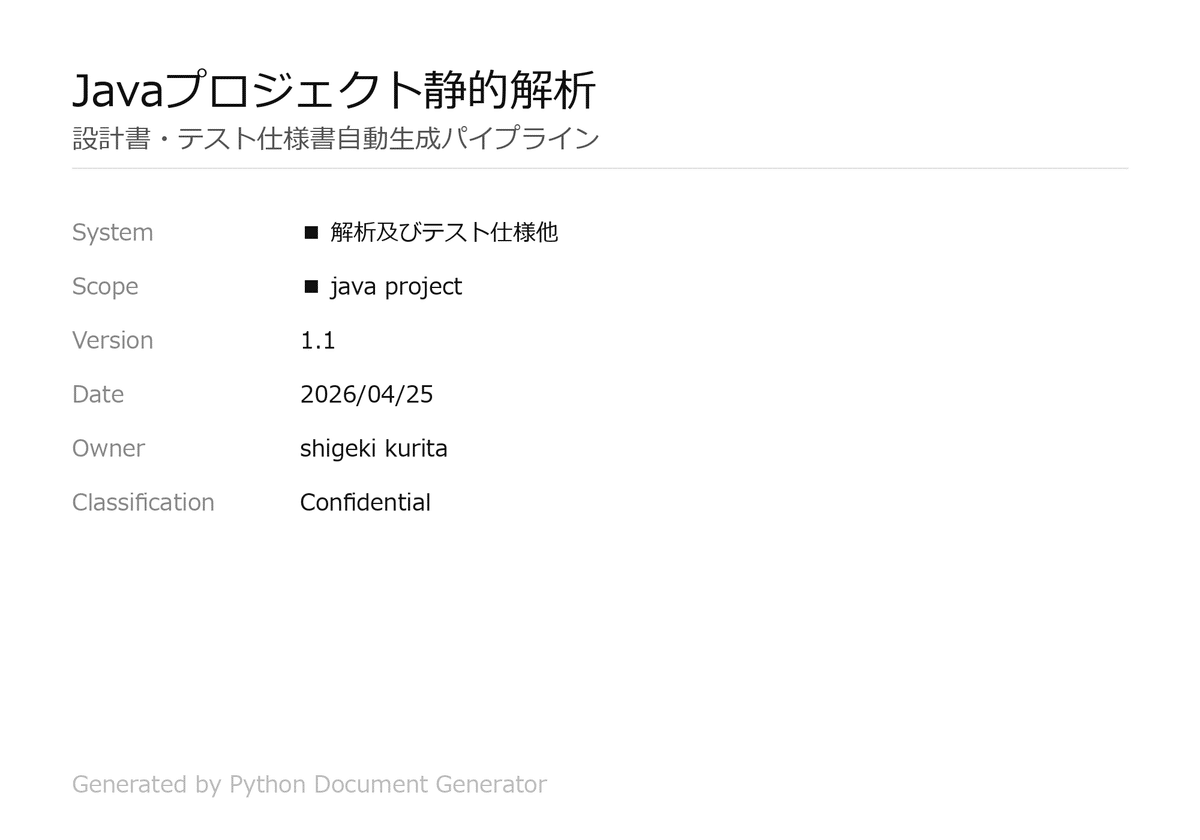
Task: Click the version number "1.1"
Action: coord(317,341)
